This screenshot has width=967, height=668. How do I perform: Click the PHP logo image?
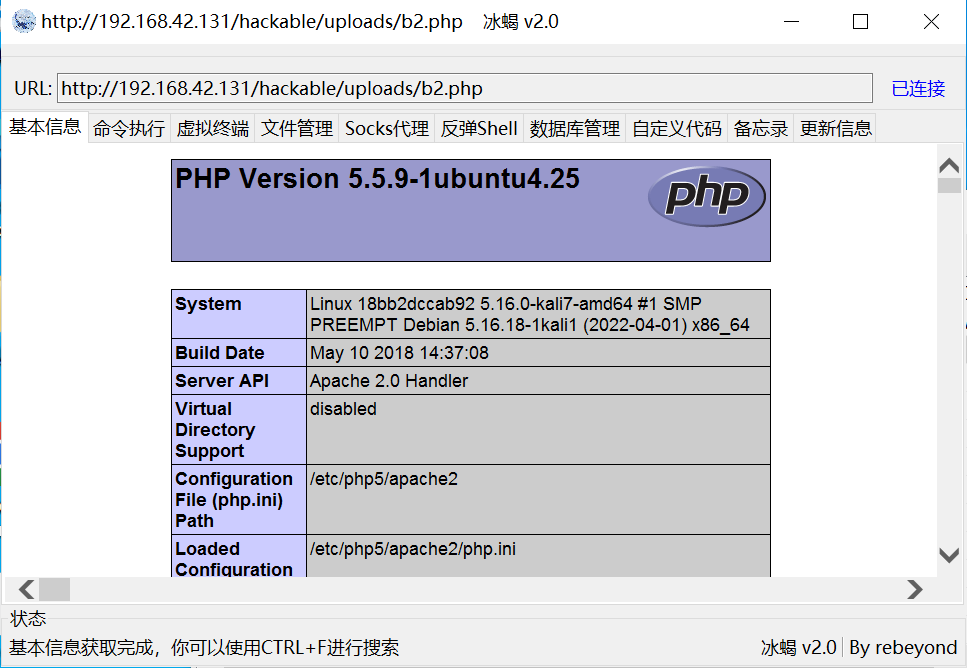pos(706,196)
